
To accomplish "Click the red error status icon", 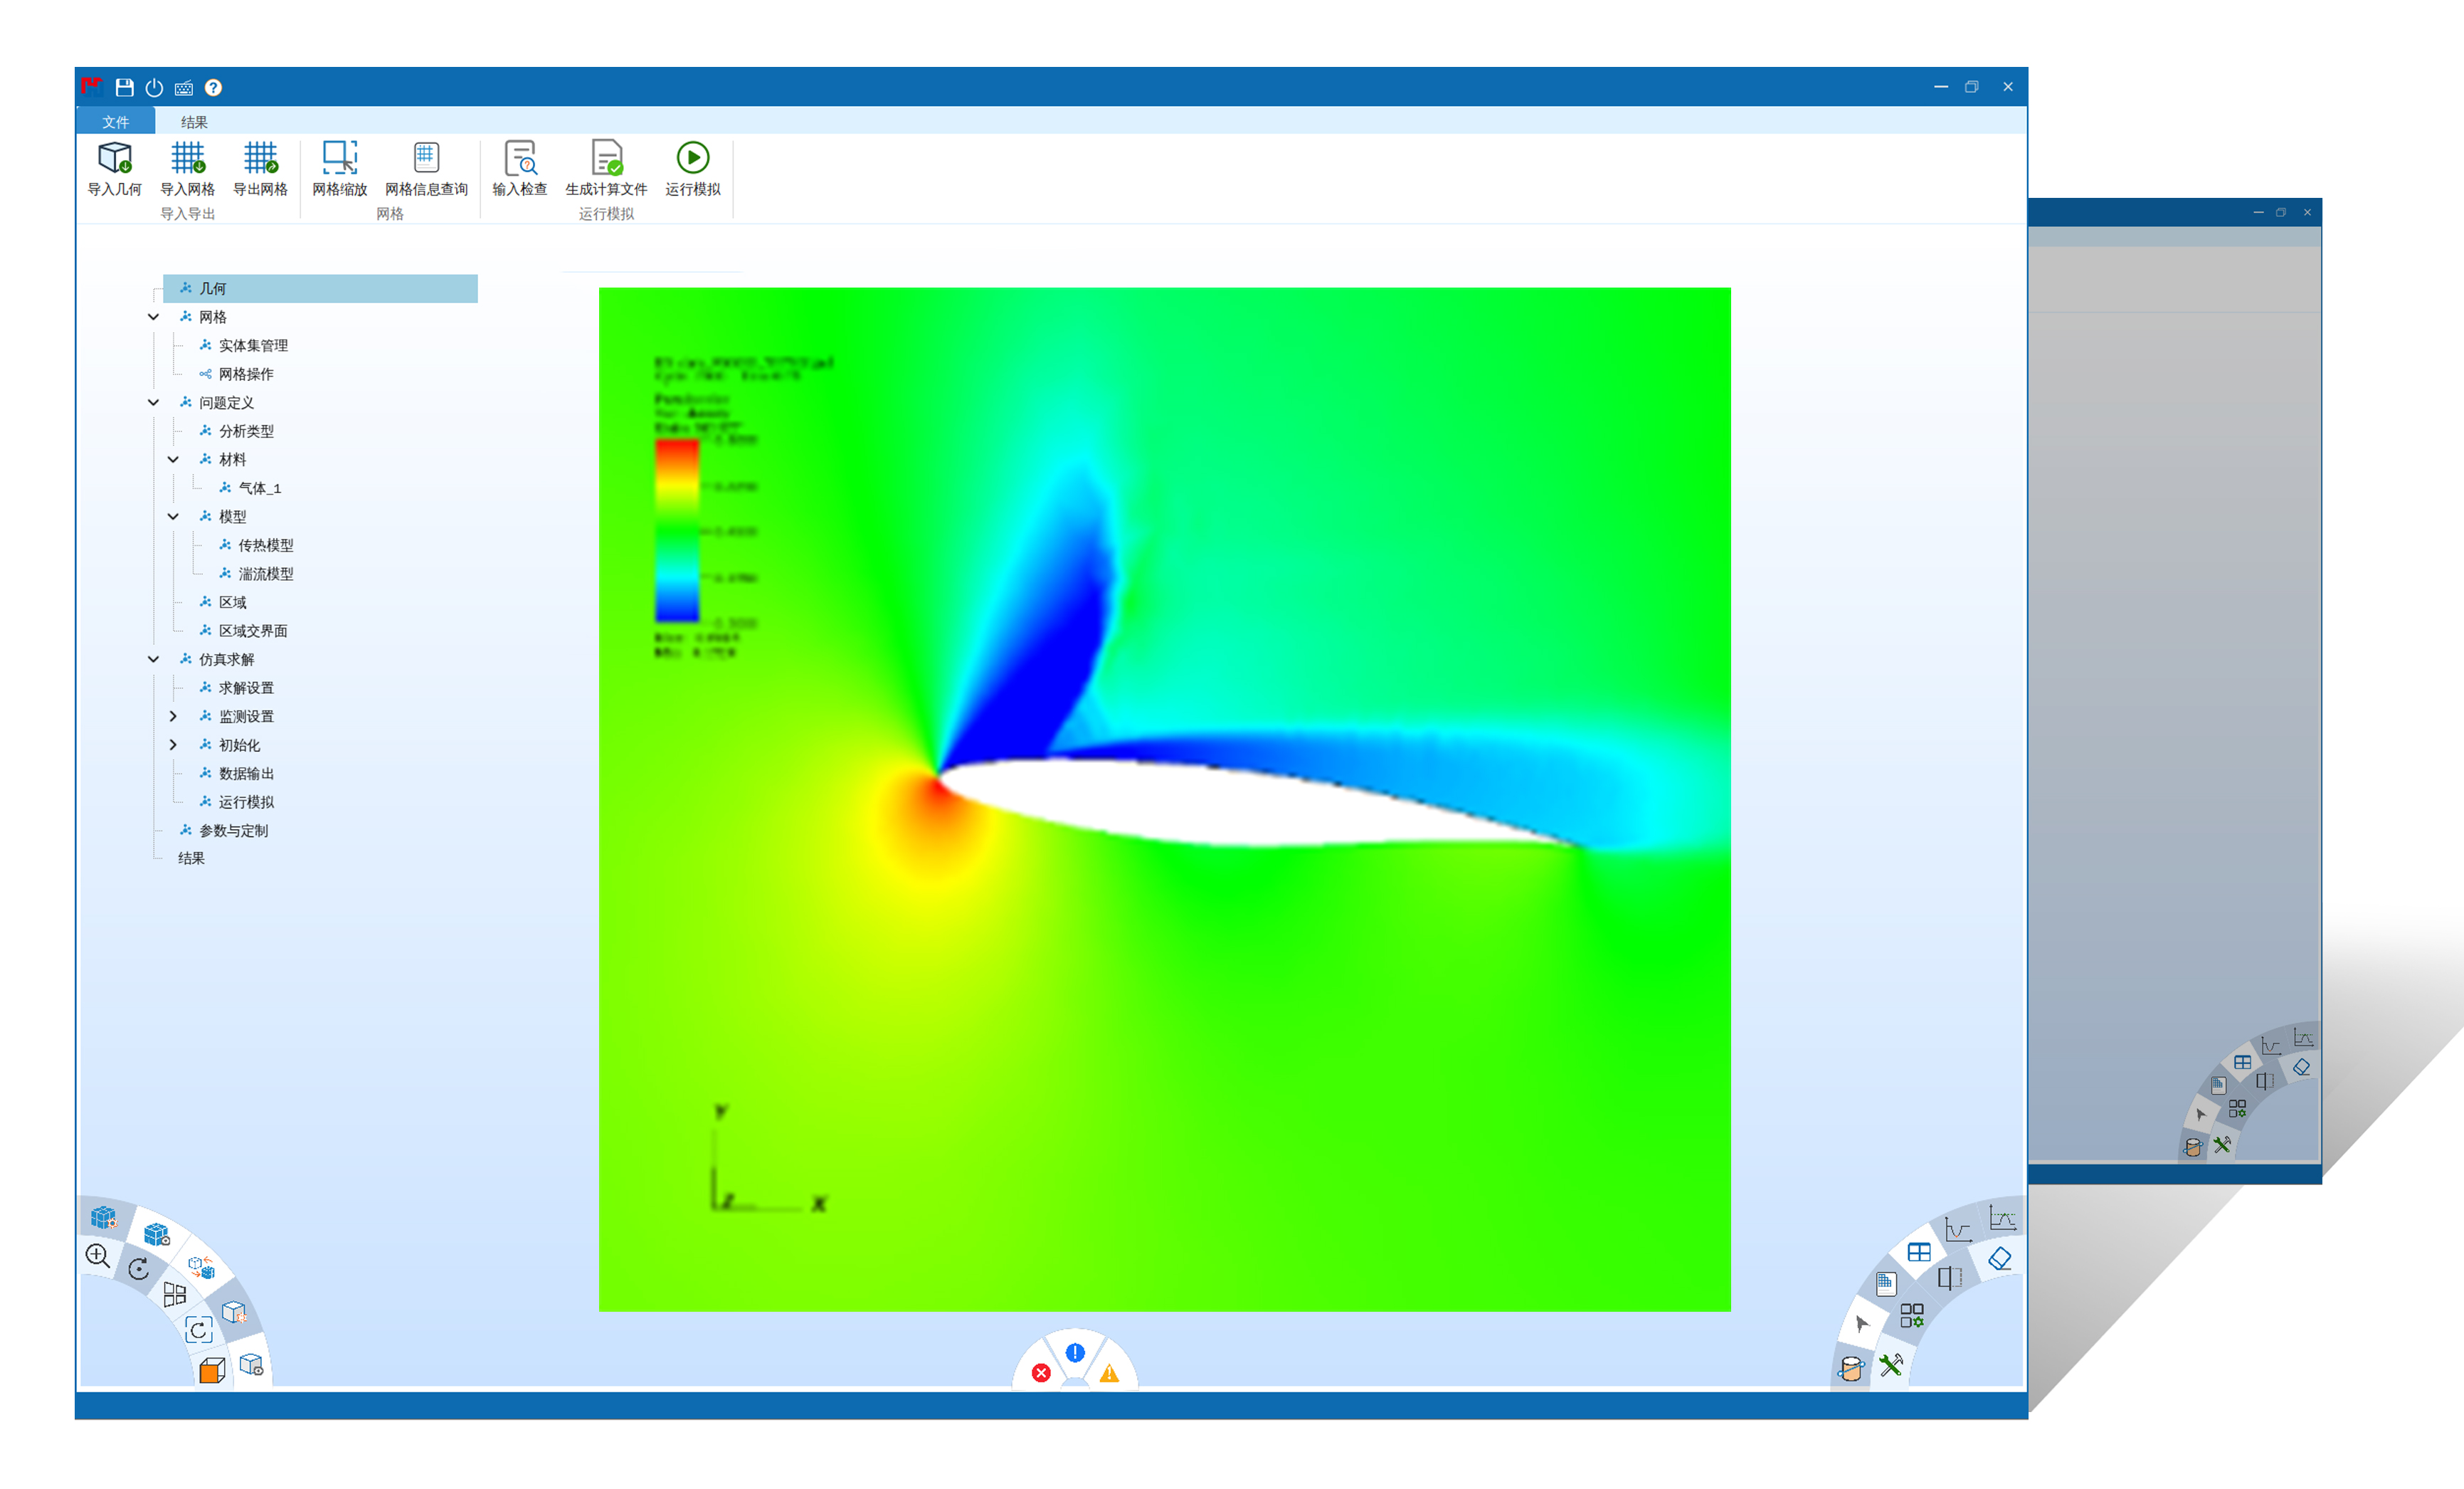I will pyautogui.click(x=1041, y=1373).
